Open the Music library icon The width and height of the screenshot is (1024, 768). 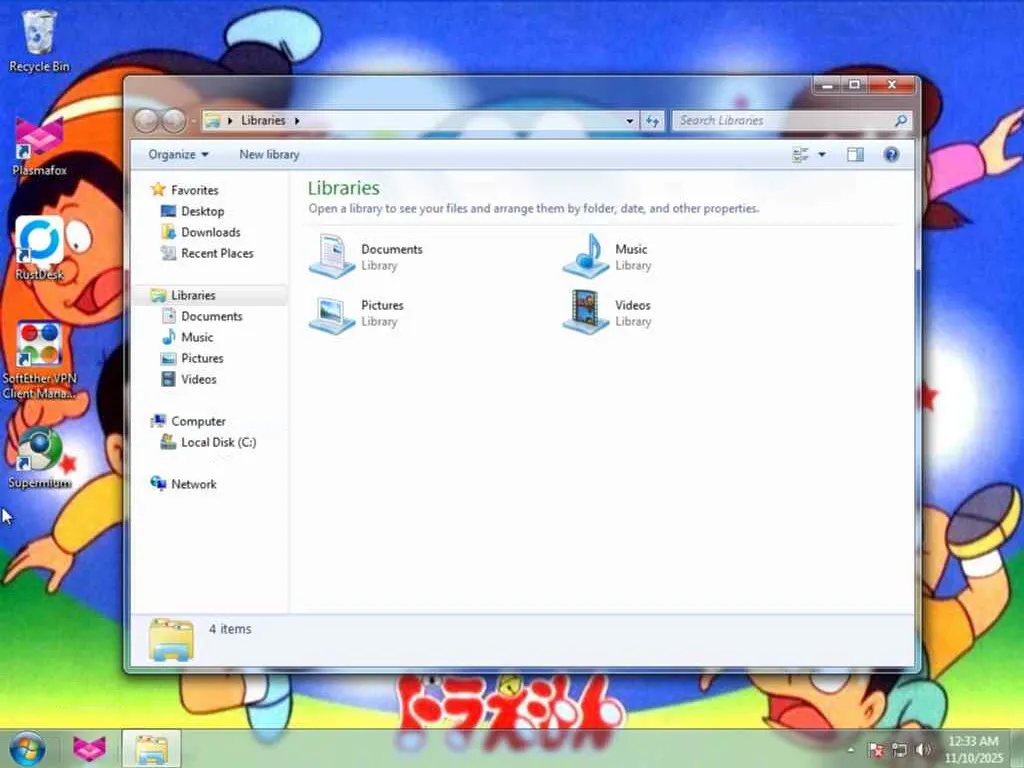tap(586, 256)
